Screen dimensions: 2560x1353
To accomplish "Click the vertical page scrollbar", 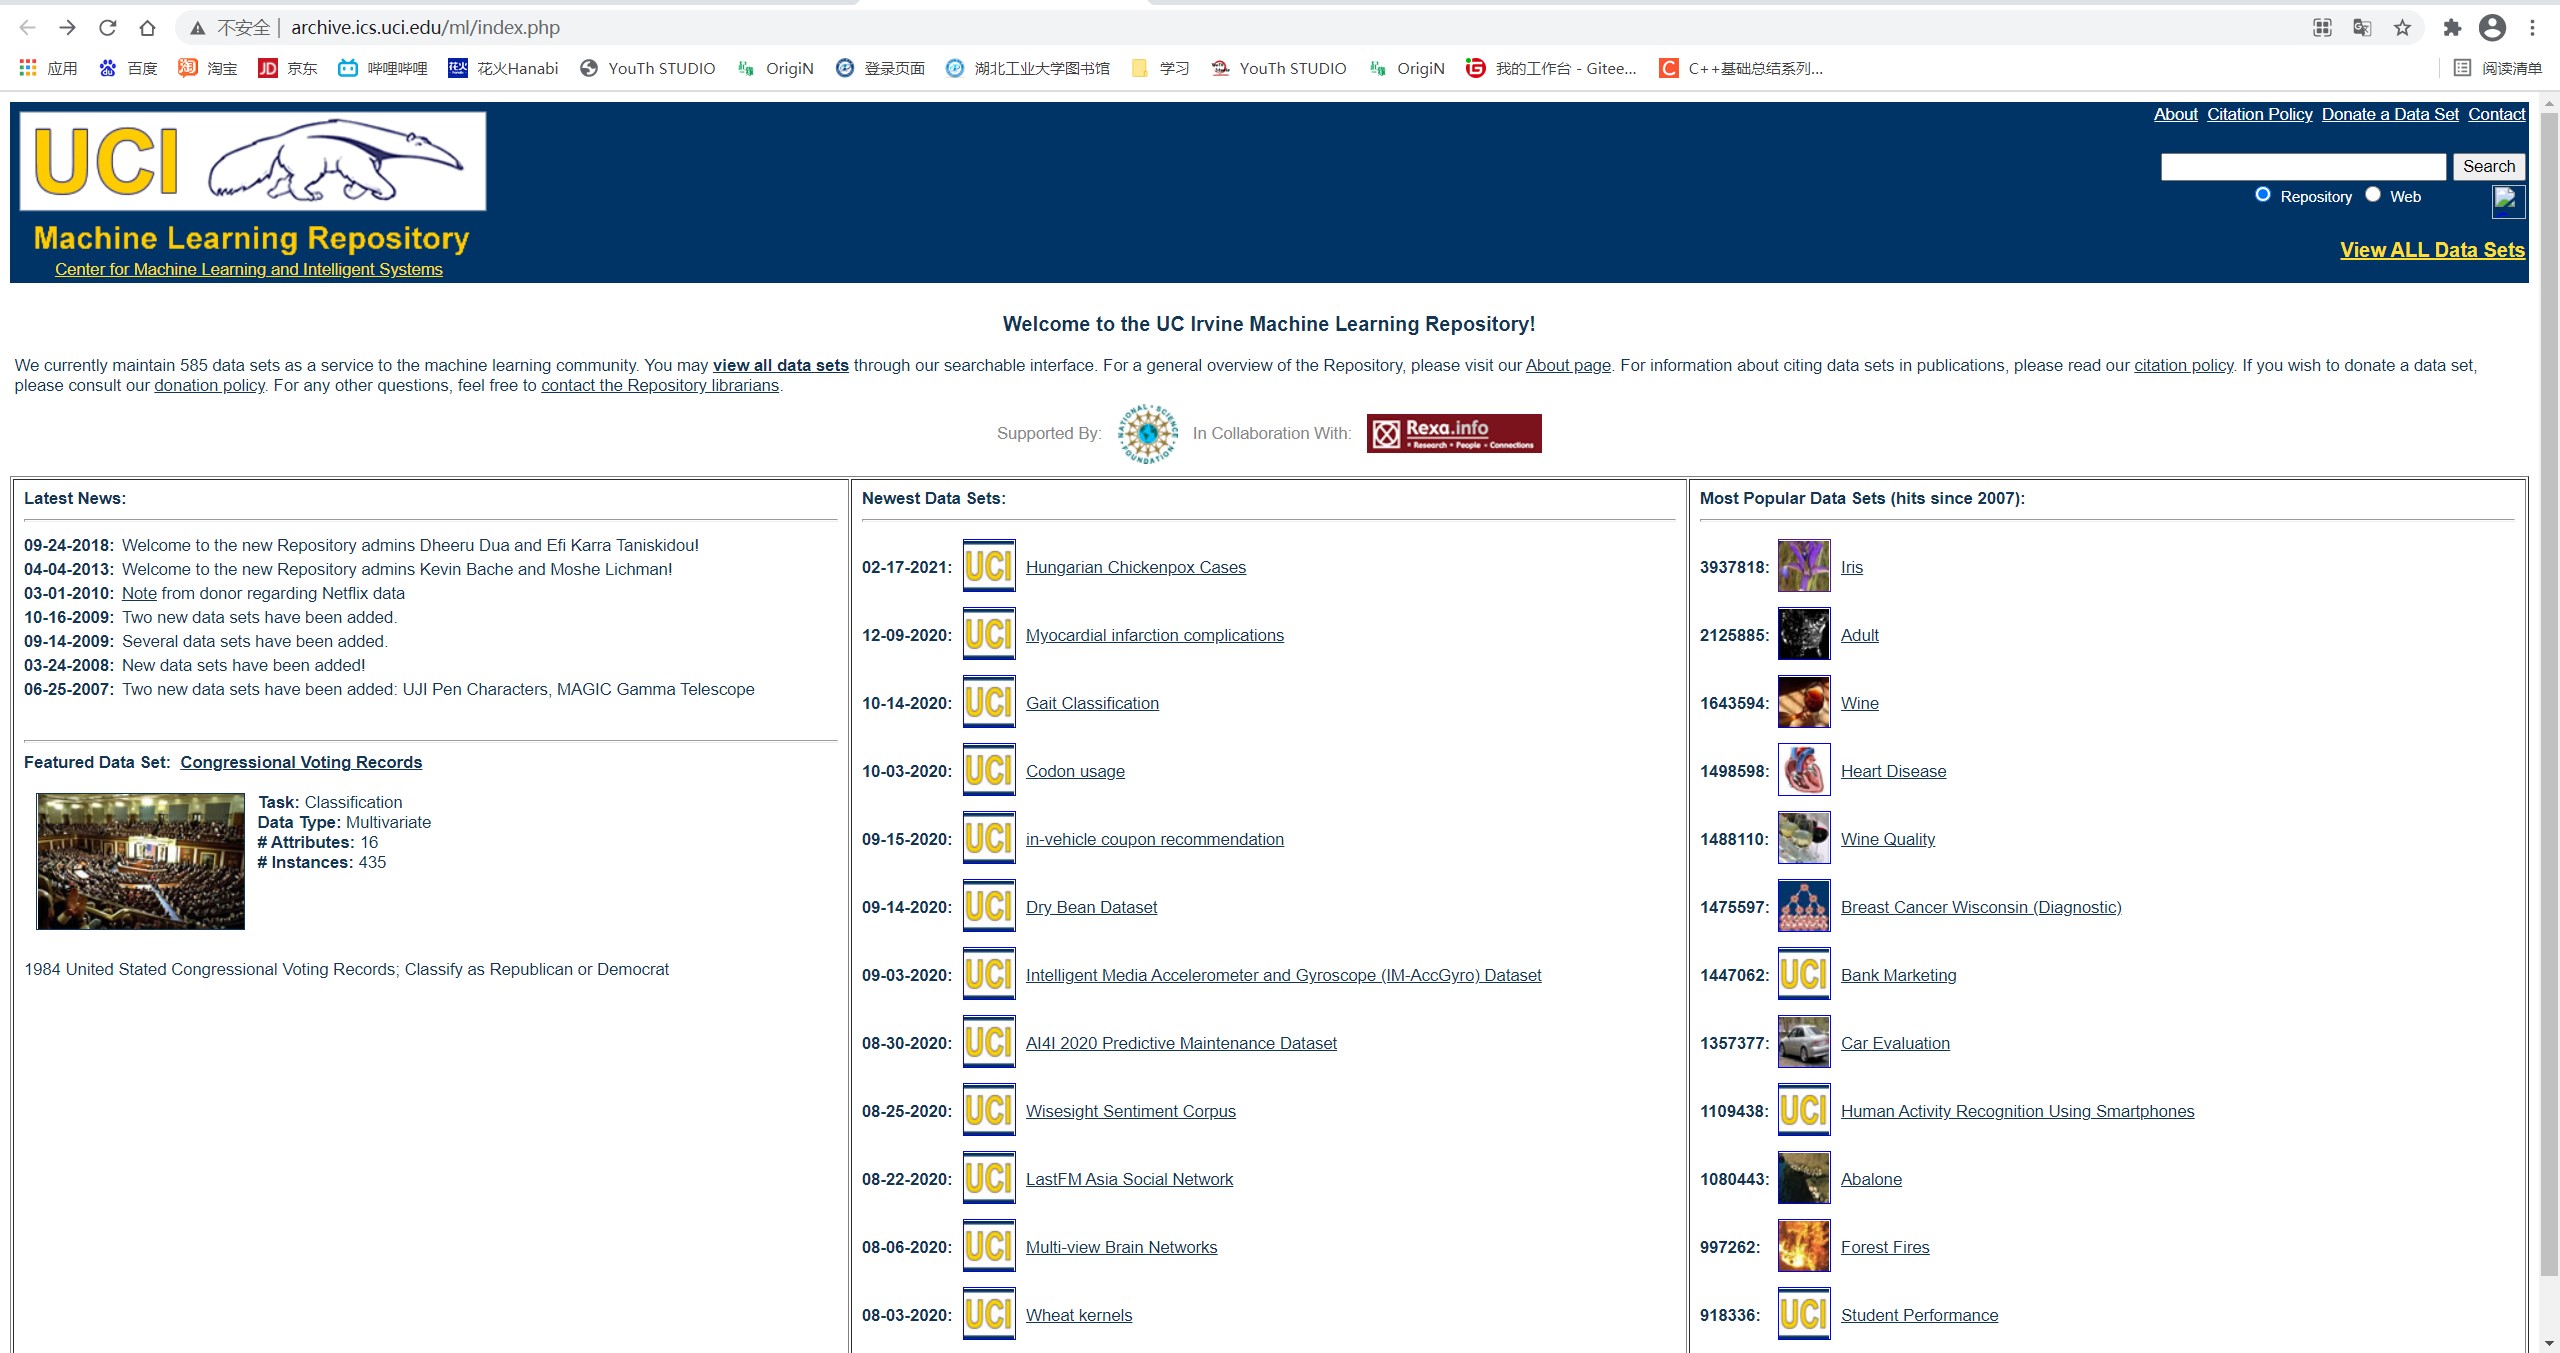I will click(x=2549, y=700).
